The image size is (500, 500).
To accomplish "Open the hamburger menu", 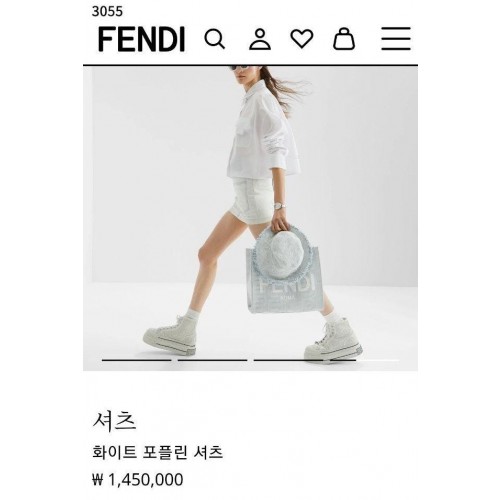I will click(396, 39).
